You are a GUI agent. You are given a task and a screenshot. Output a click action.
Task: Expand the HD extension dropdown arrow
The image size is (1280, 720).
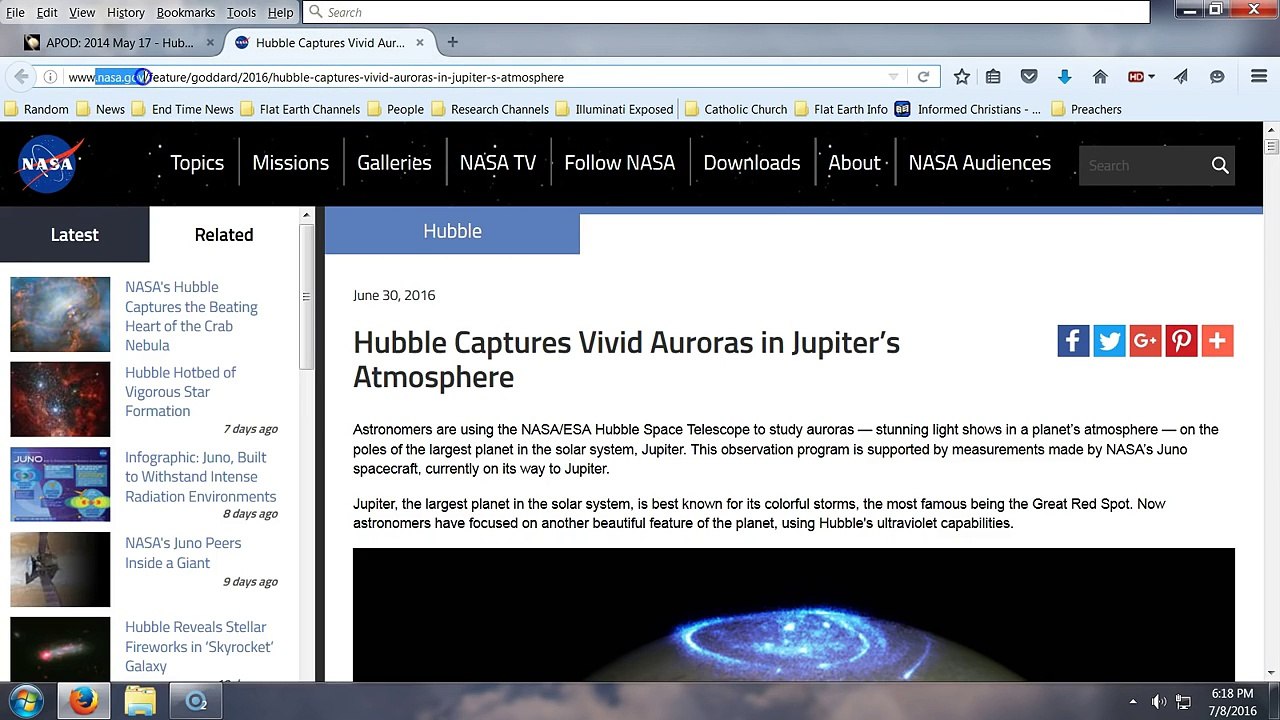tap(1152, 77)
